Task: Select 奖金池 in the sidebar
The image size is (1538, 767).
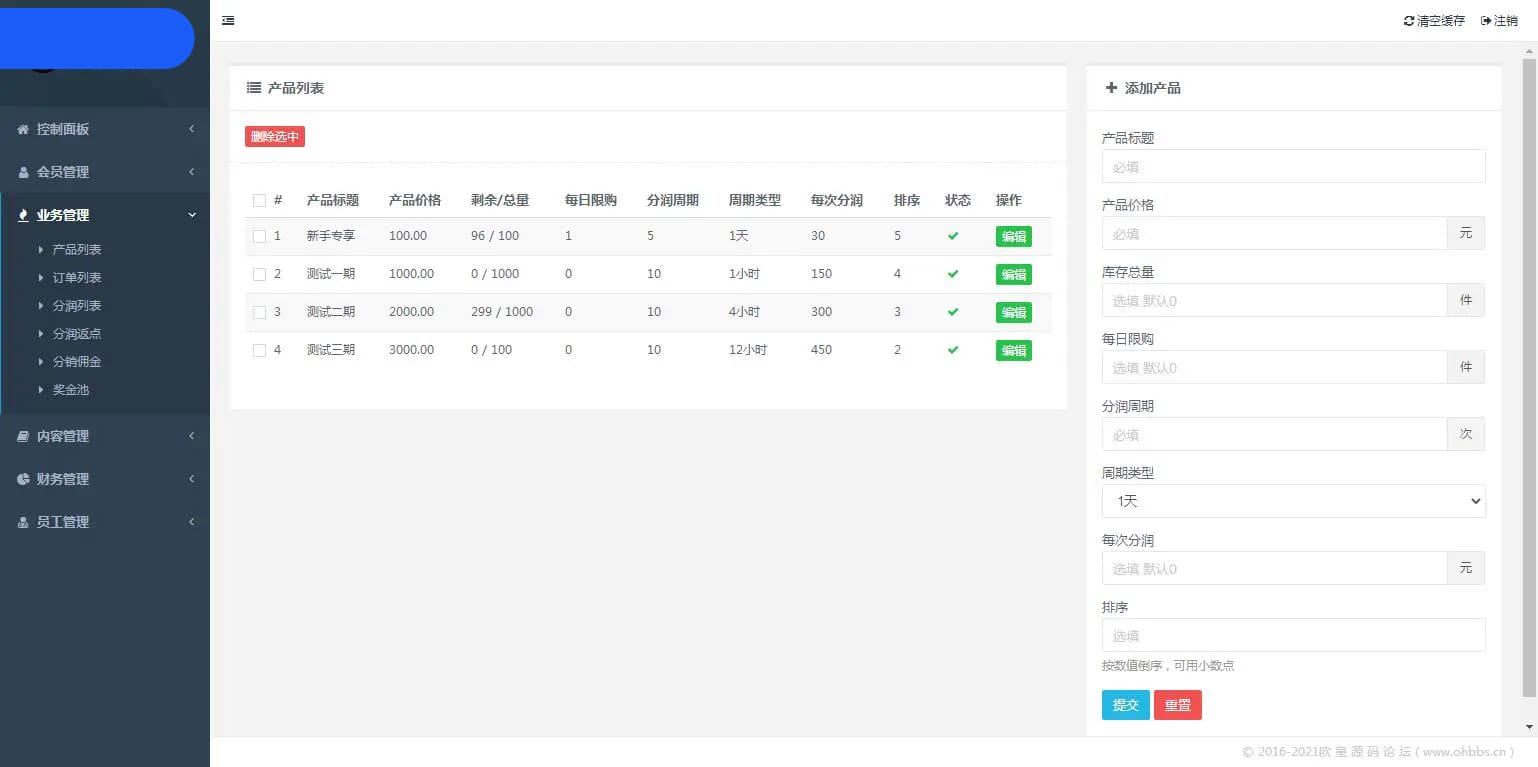Action: (x=70, y=389)
